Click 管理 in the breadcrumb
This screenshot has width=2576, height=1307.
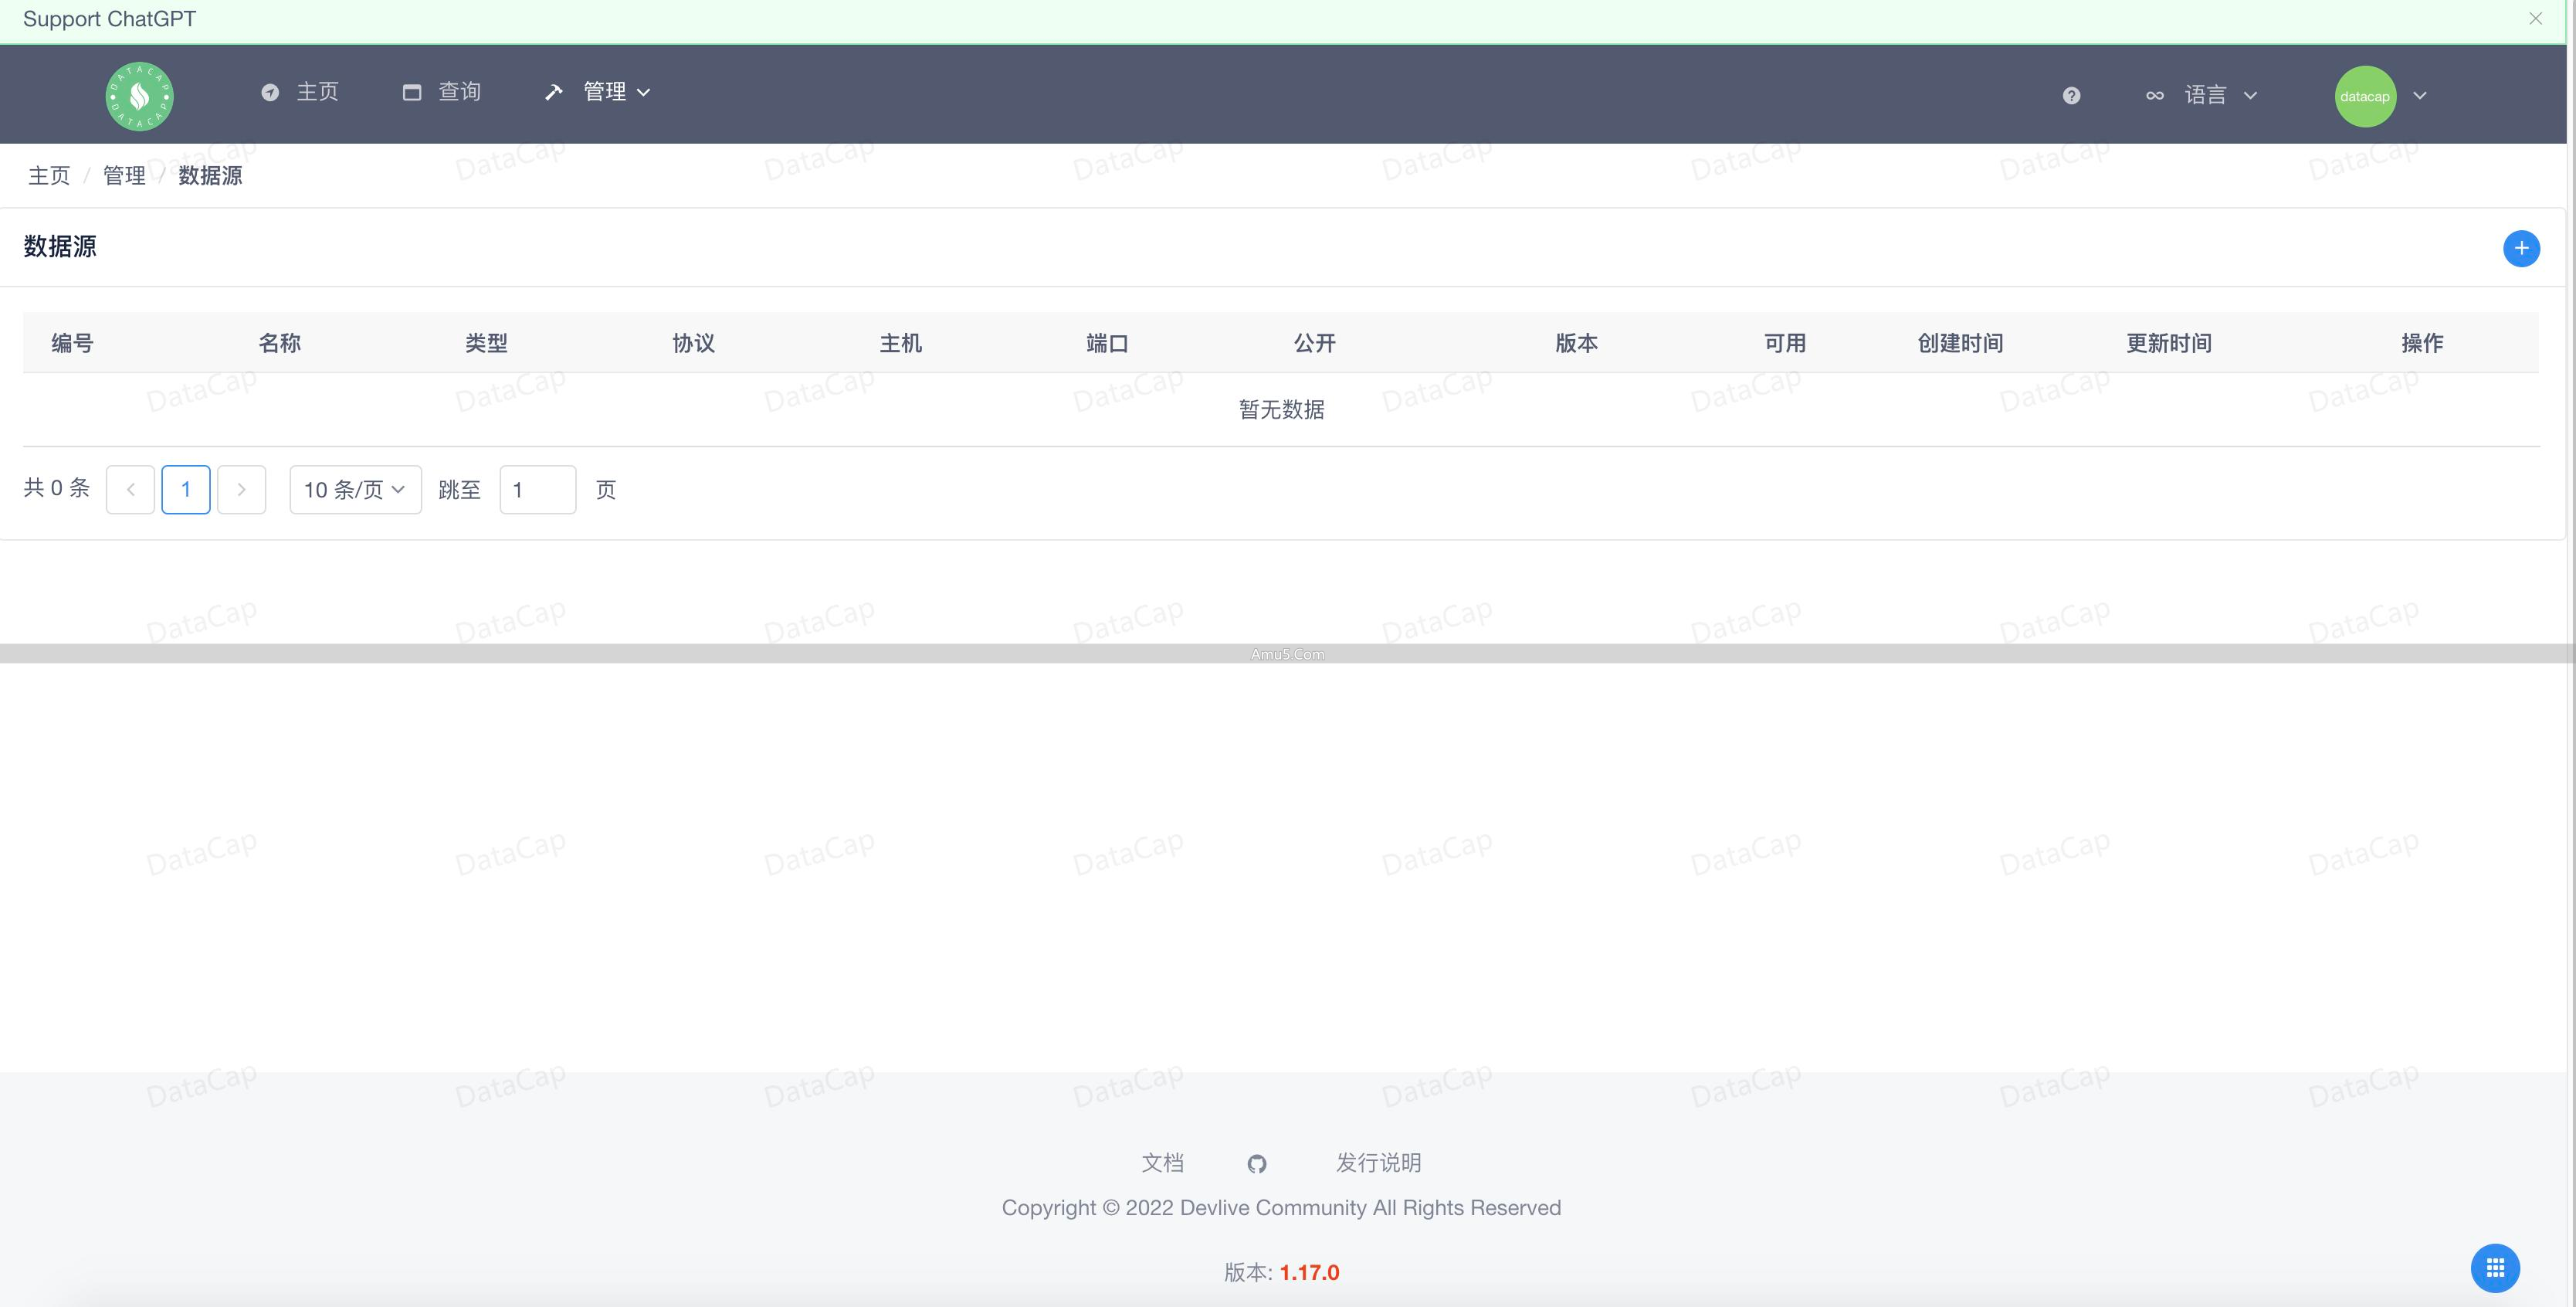pyautogui.click(x=123, y=175)
